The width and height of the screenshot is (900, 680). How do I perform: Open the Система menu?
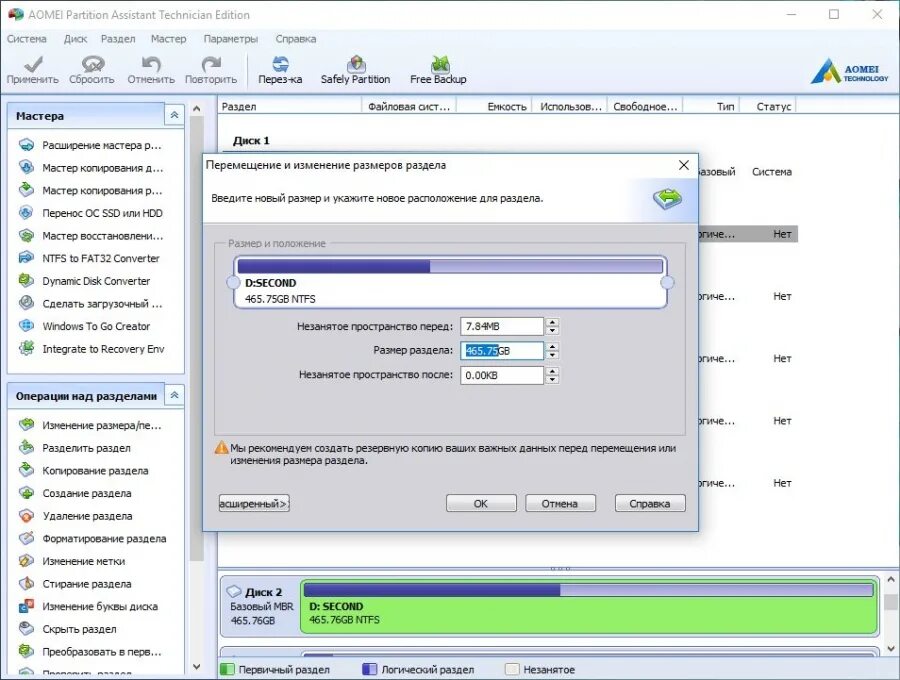(x=26, y=38)
